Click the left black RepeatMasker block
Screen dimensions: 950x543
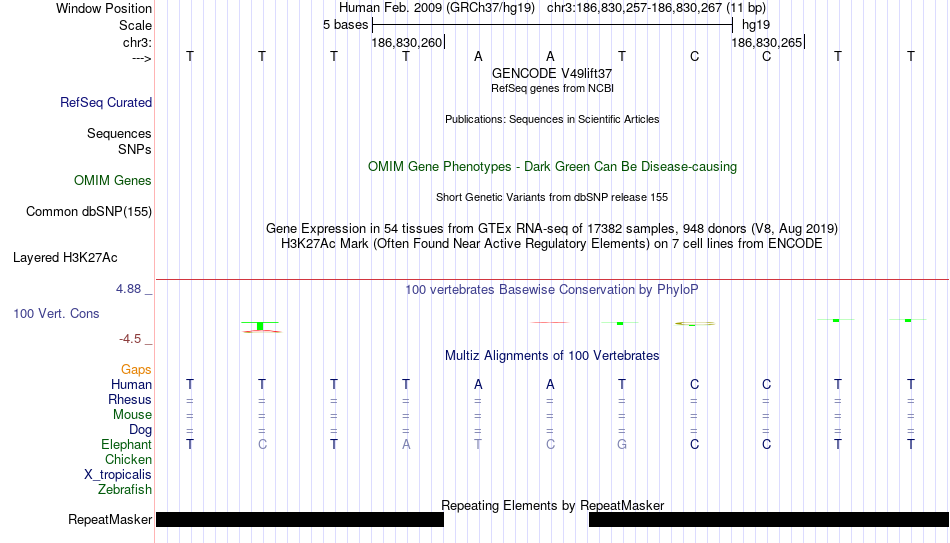click(x=300, y=519)
